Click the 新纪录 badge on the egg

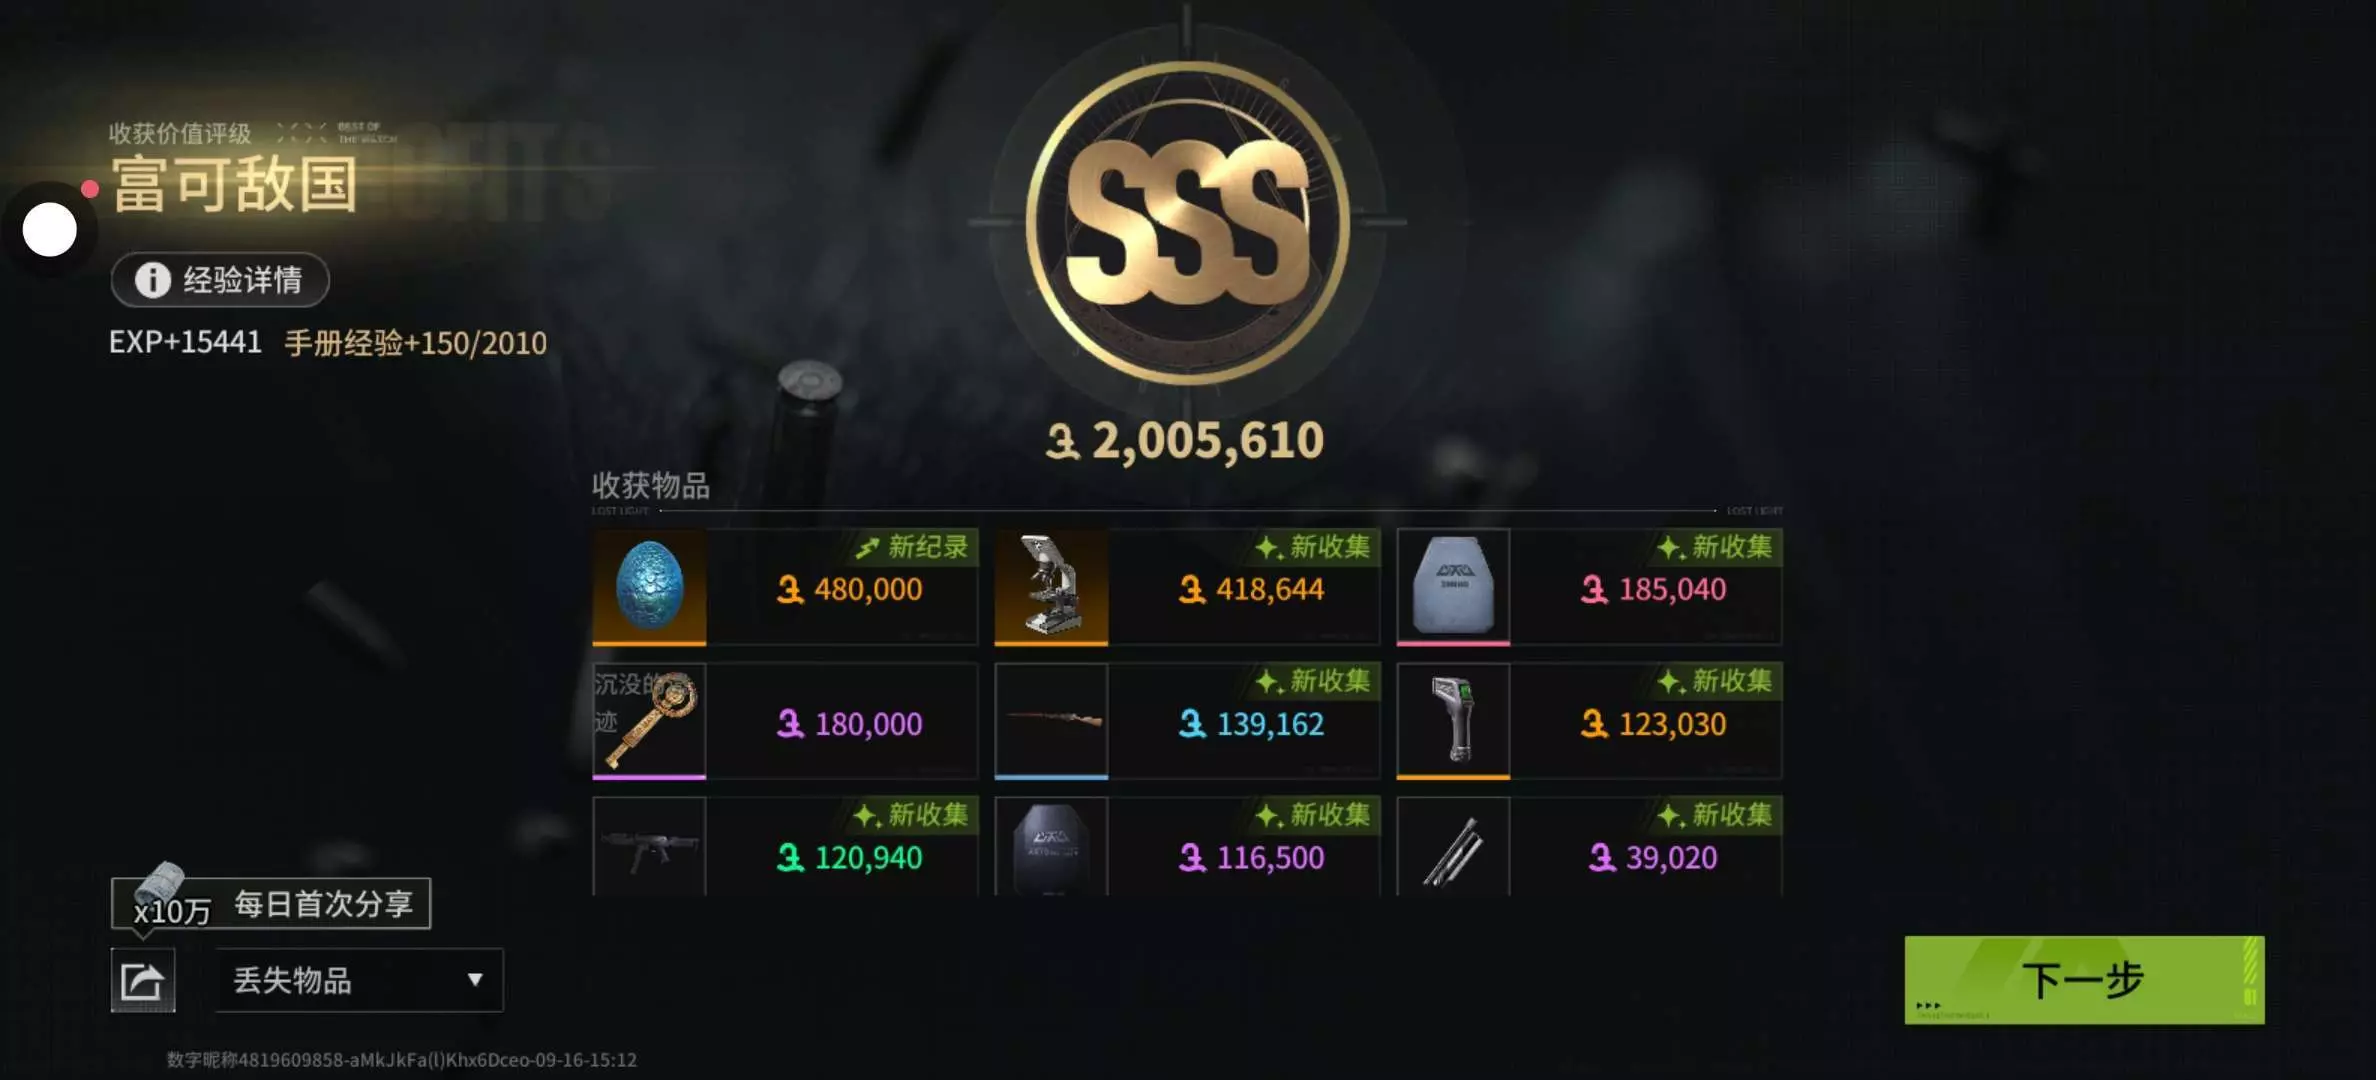click(x=912, y=547)
